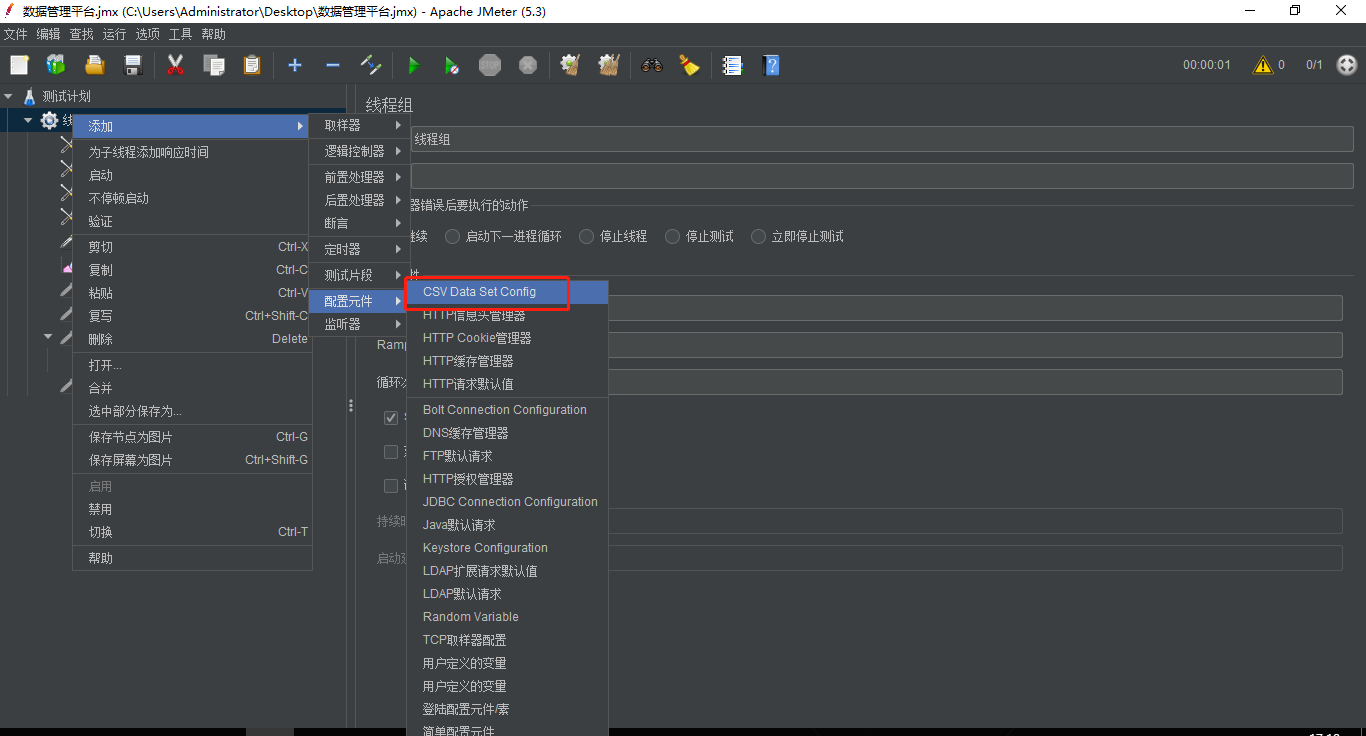Click the grey Stop icon
This screenshot has width=1366, height=736.
tap(490, 65)
